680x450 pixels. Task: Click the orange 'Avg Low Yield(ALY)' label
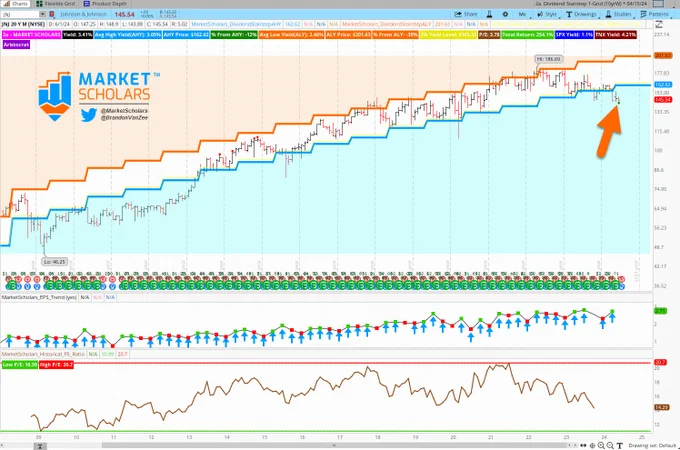[x=291, y=35]
